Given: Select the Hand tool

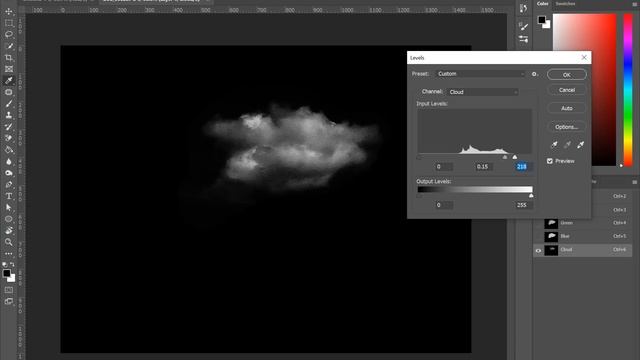Looking at the screenshot, I should coord(9,230).
